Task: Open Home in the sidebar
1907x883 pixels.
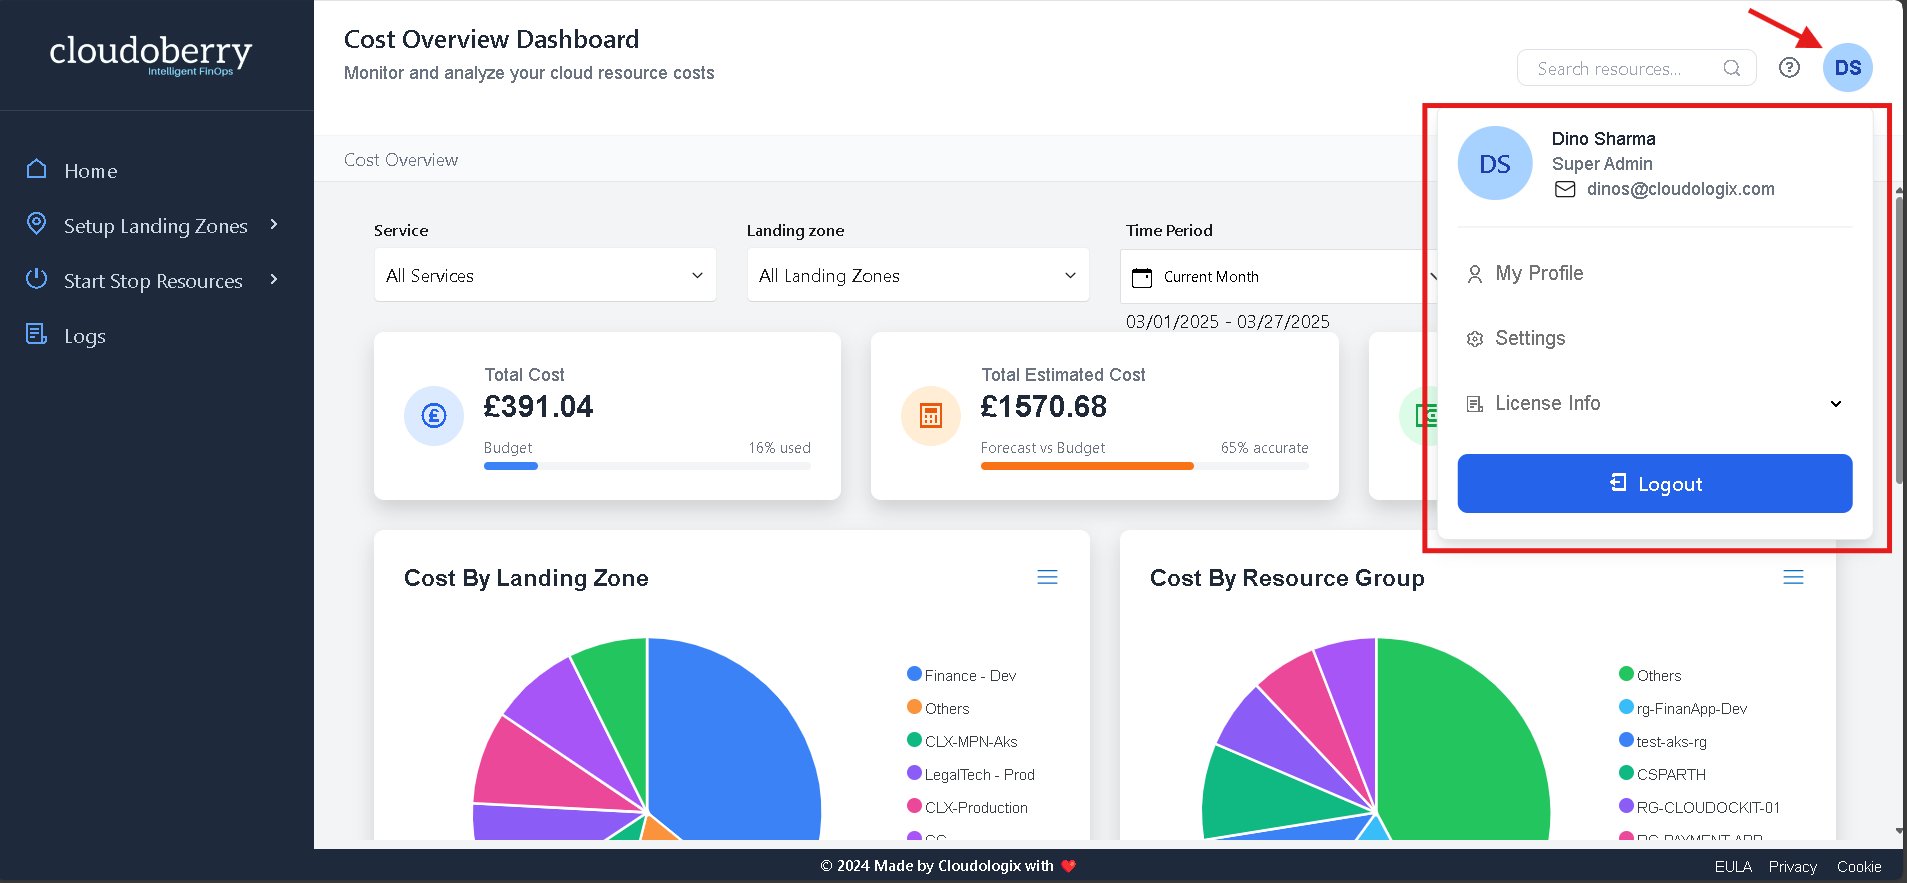Action: (x=90, y=171)
